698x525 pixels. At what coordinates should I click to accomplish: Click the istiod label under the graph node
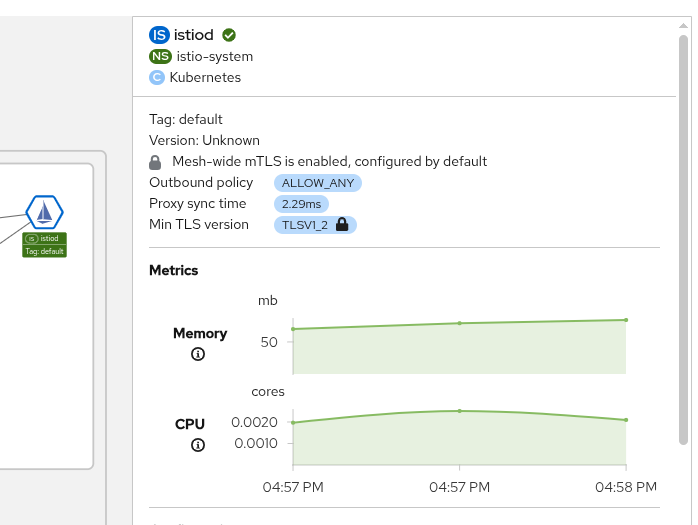point(45,239)
